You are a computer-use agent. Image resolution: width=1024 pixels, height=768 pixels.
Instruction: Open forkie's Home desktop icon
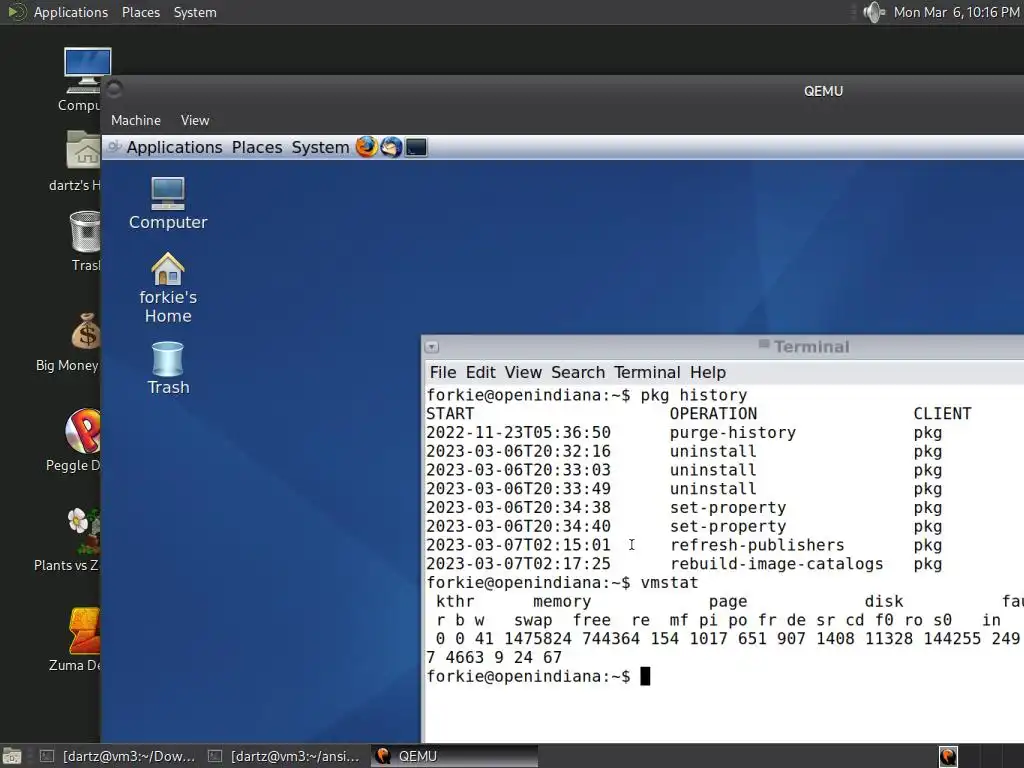tap(168, 288)
